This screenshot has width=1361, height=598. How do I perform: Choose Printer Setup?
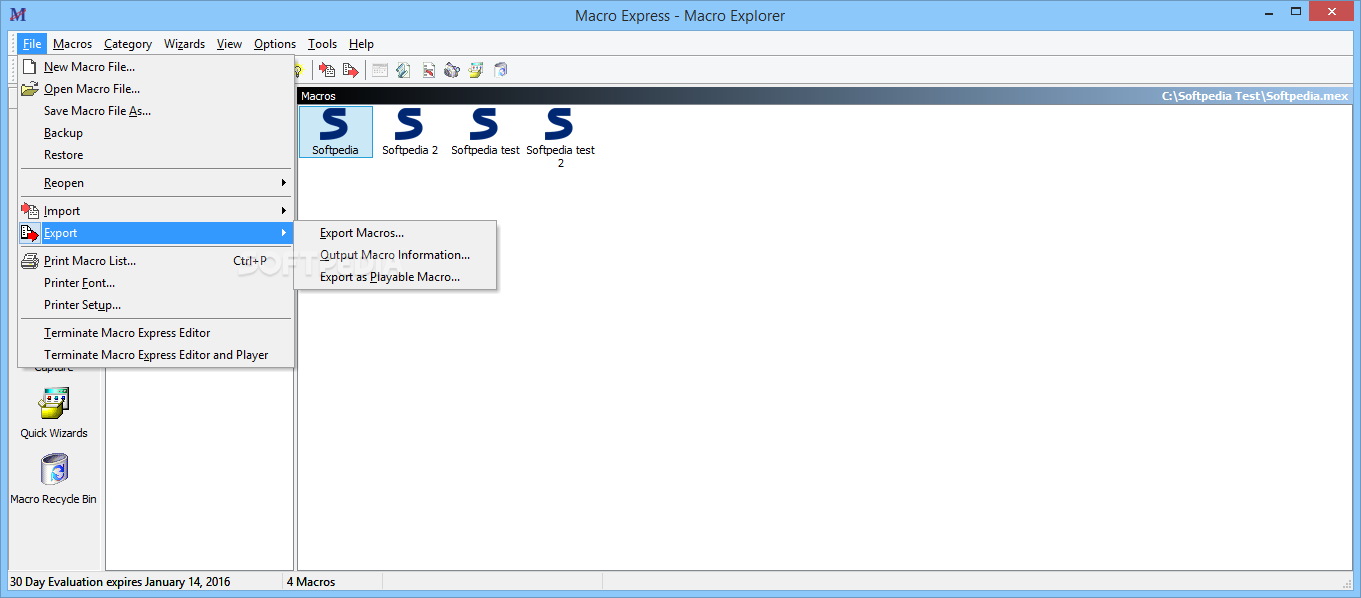[155, 305]
